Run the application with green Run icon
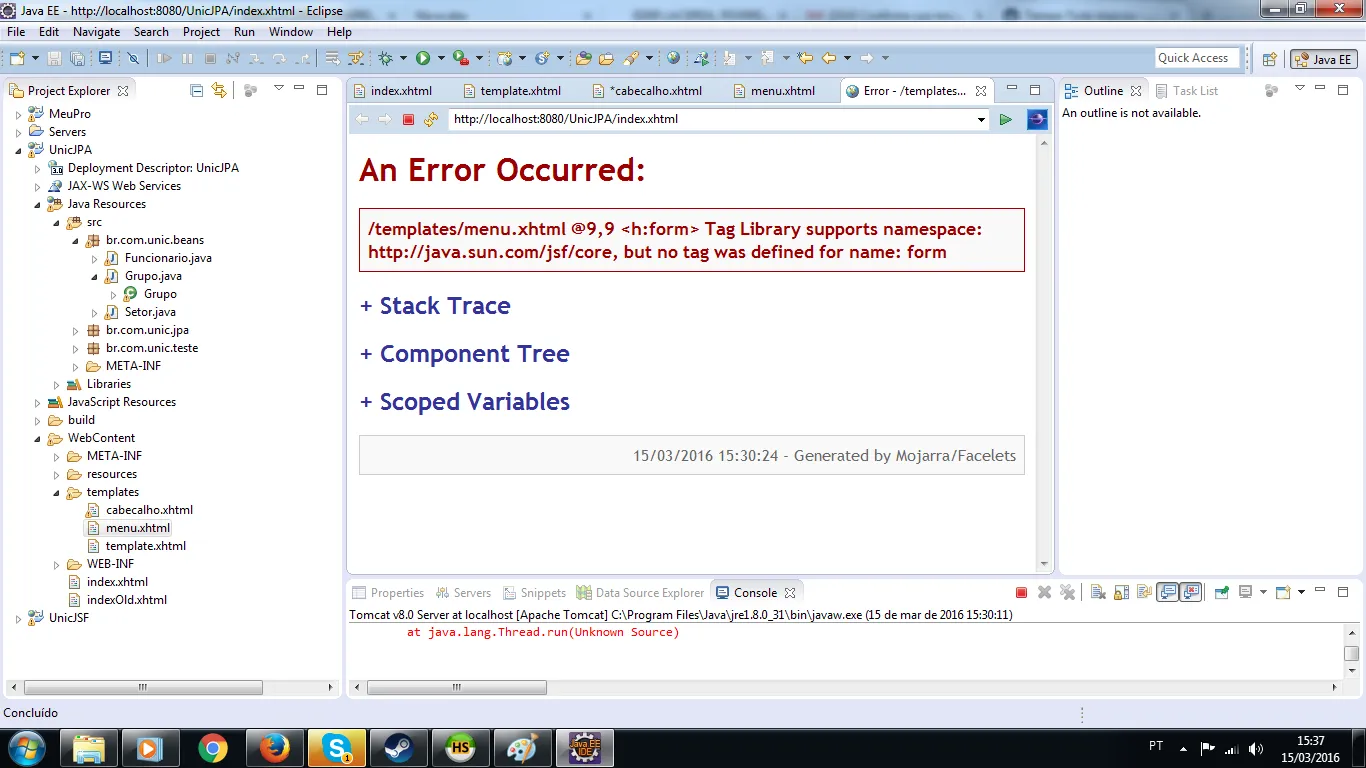1366x768 pixels. [423, 59]
